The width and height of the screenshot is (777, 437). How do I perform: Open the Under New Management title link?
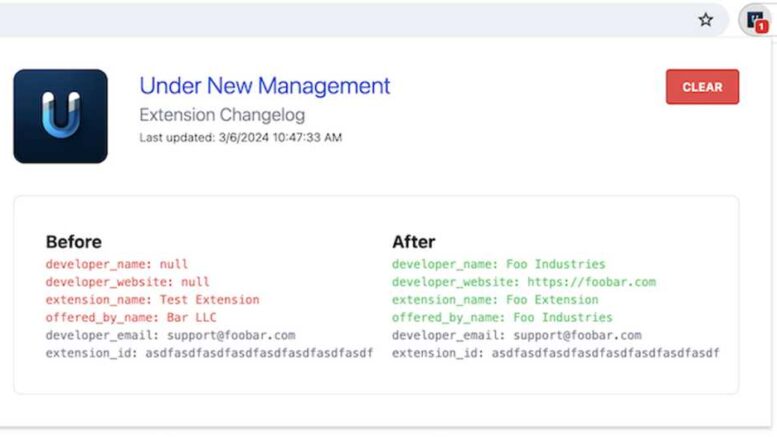coord(264,86)
